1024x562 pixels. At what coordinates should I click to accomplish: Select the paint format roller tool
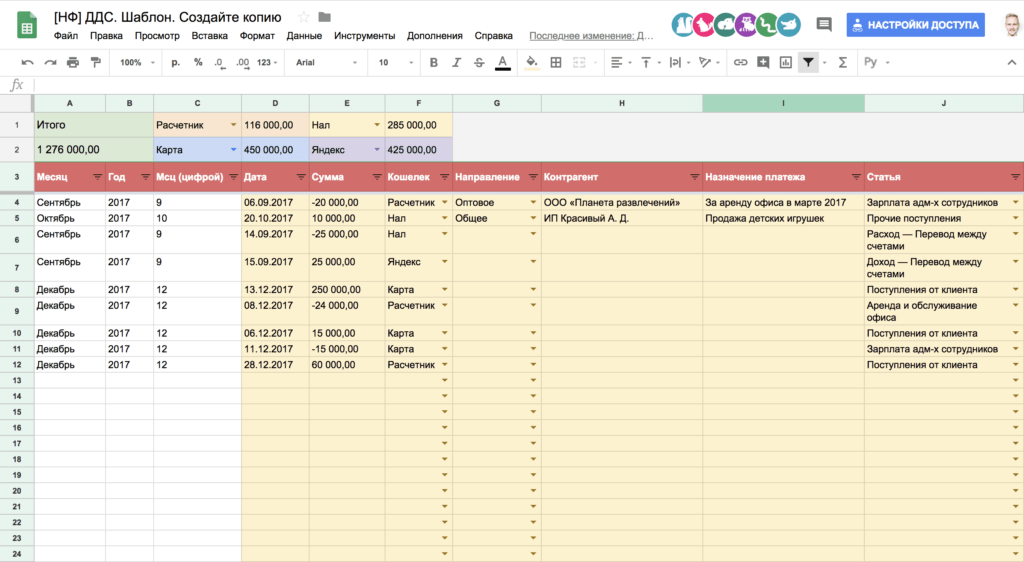point(95,62)
